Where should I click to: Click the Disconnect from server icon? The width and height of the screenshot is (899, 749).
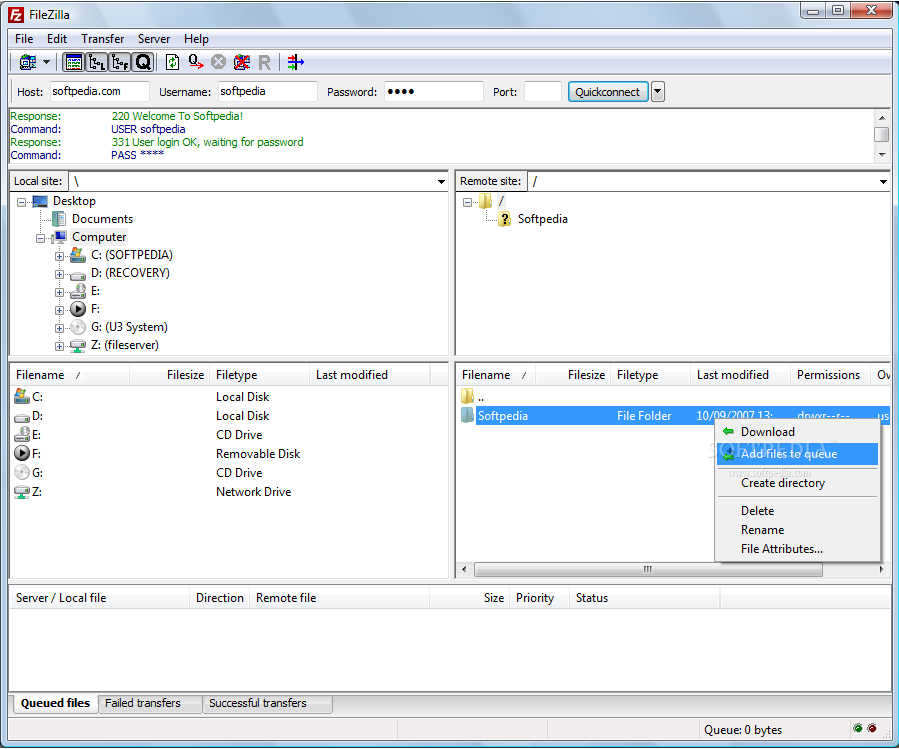[241, 62]
